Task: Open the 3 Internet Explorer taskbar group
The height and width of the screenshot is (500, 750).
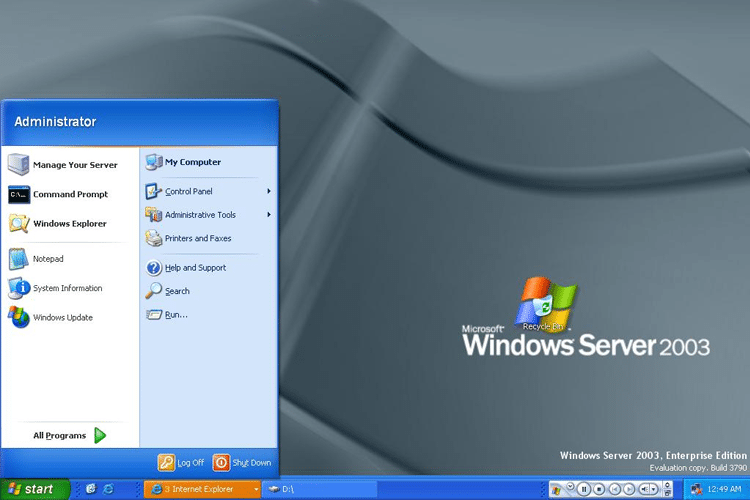Action: [x=202, y=489]
